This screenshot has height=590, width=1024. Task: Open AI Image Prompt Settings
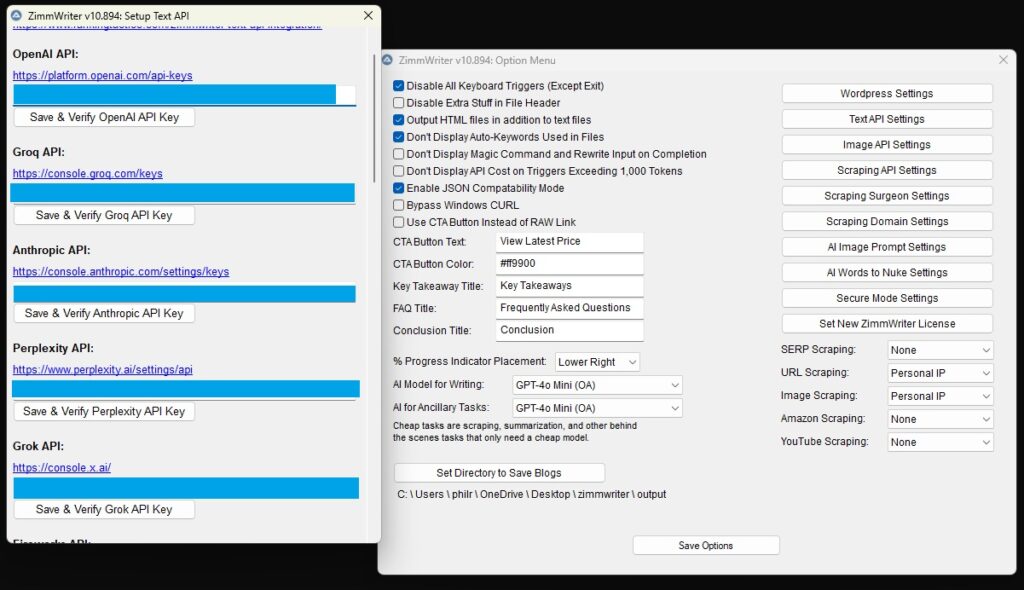(887, 246)
